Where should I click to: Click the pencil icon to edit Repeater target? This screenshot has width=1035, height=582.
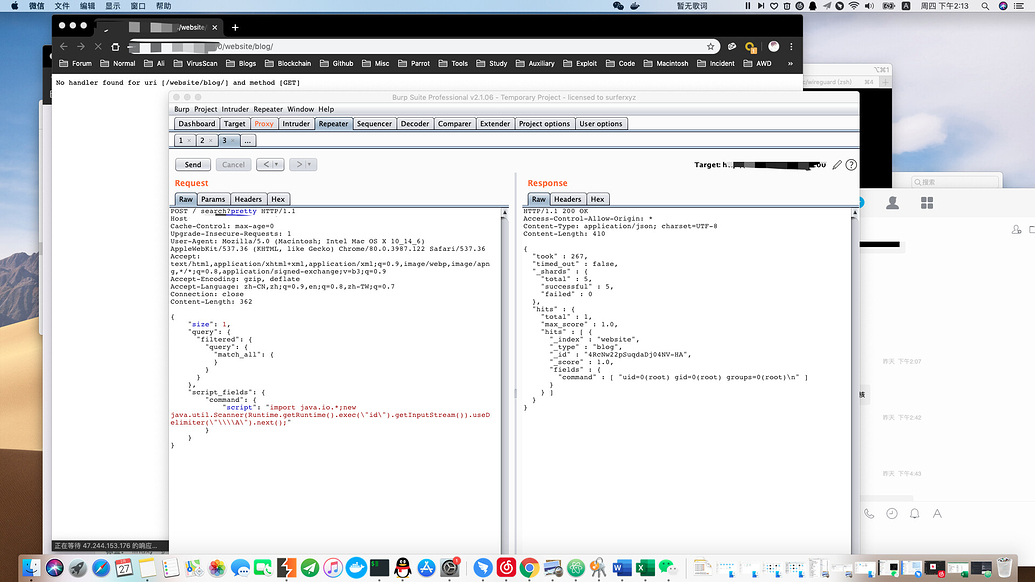tap(837, 165)
